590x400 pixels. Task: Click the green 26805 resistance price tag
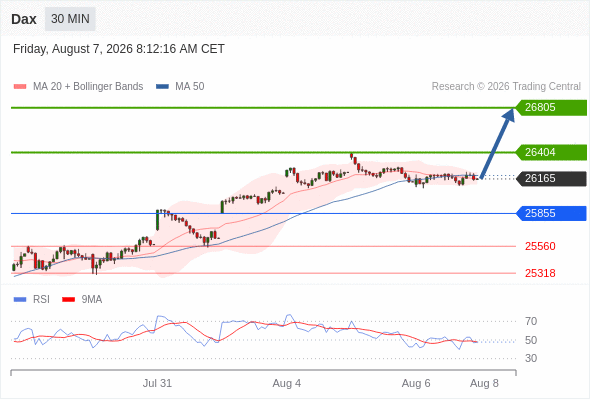coord(551,108)
